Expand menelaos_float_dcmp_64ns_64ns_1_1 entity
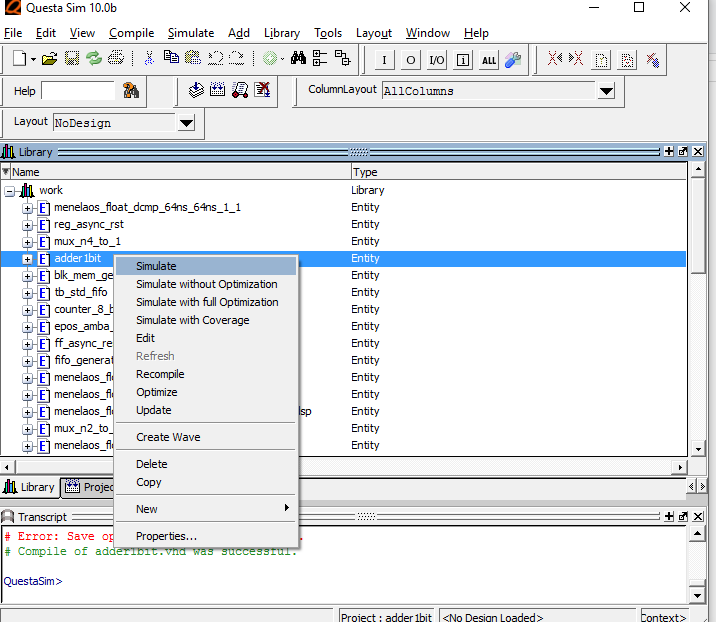 coord(27,208)
